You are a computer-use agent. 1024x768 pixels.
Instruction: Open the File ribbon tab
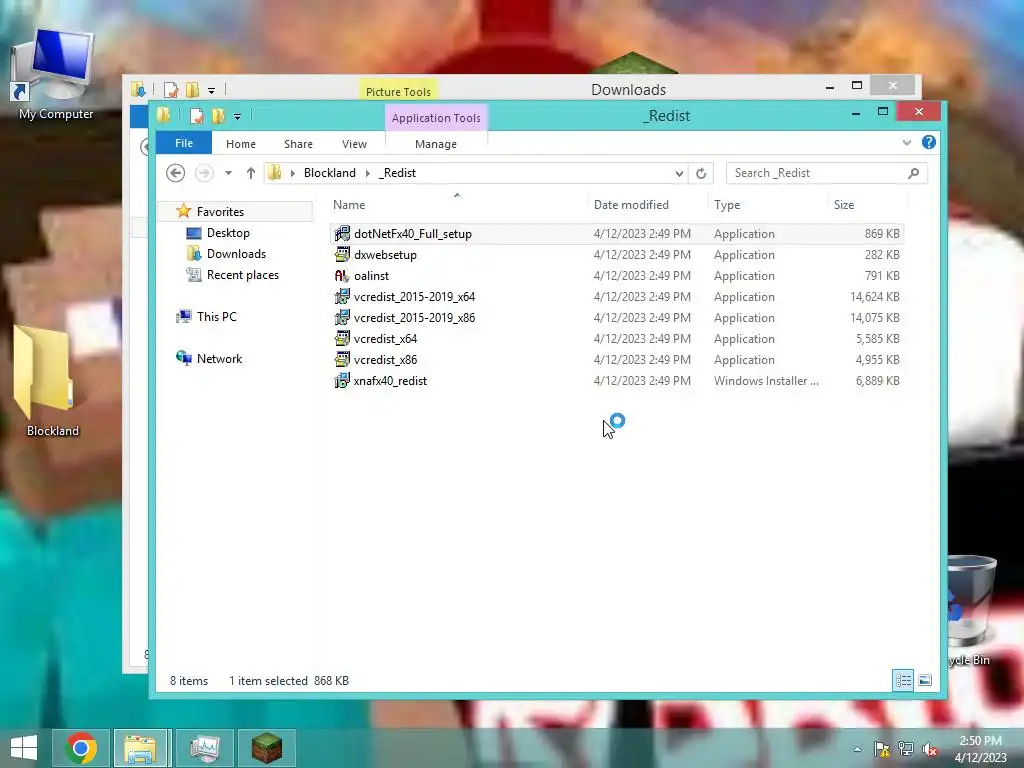(184, 143)
